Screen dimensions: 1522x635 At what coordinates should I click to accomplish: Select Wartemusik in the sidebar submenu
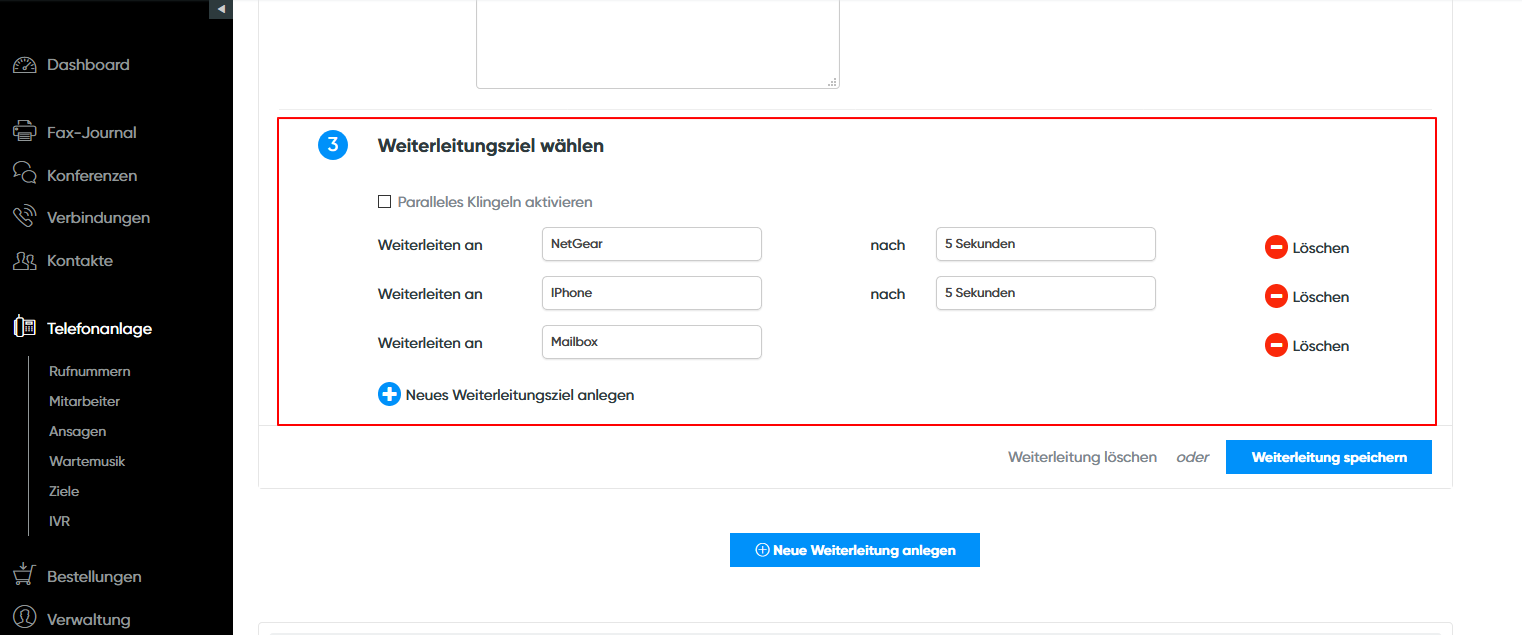coord(87,461)
